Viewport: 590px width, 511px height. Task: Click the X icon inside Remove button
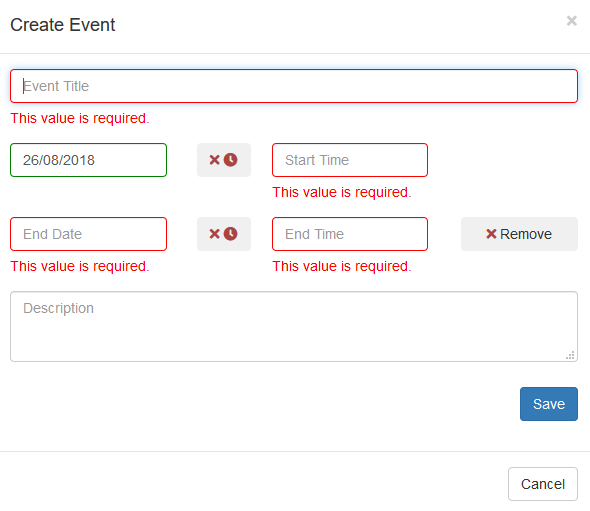coord(491,234)
